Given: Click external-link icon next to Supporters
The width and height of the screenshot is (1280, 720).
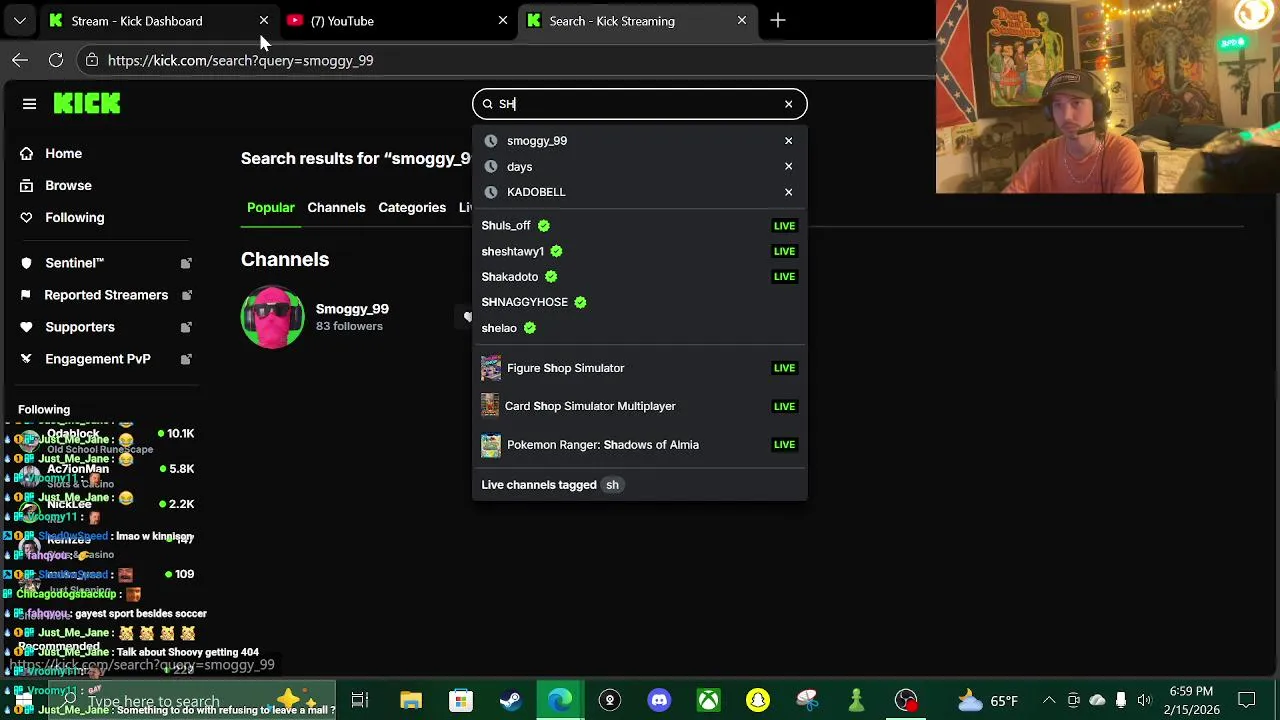Looking at the screenshot, I should tap(186, 327).
